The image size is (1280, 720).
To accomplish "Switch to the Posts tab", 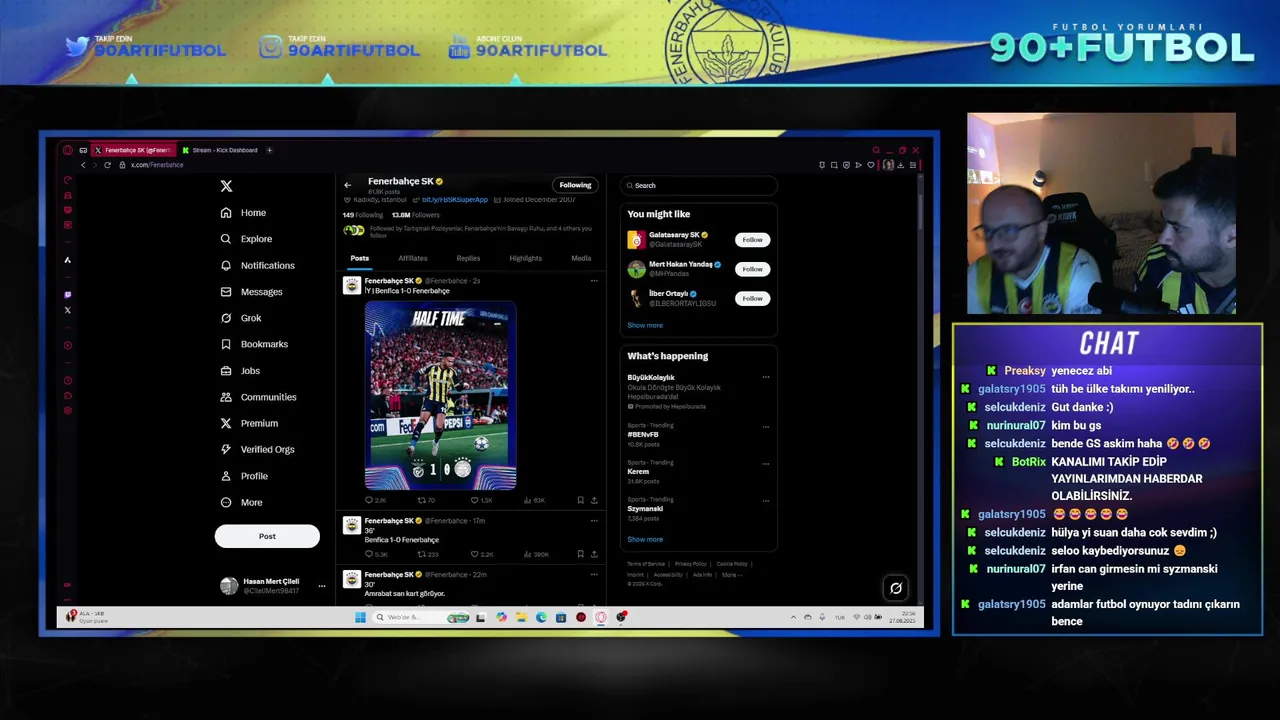I will [x=359, y=258].
